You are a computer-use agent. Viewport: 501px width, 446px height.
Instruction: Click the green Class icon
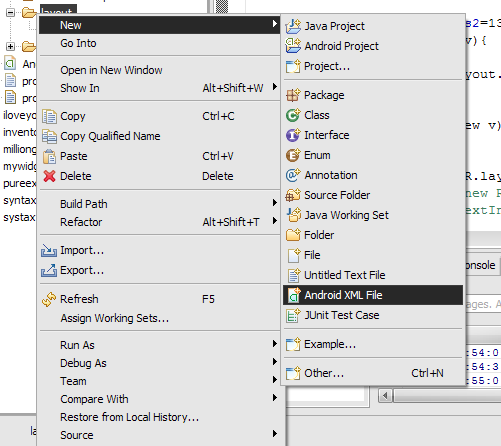pos(293,115)
